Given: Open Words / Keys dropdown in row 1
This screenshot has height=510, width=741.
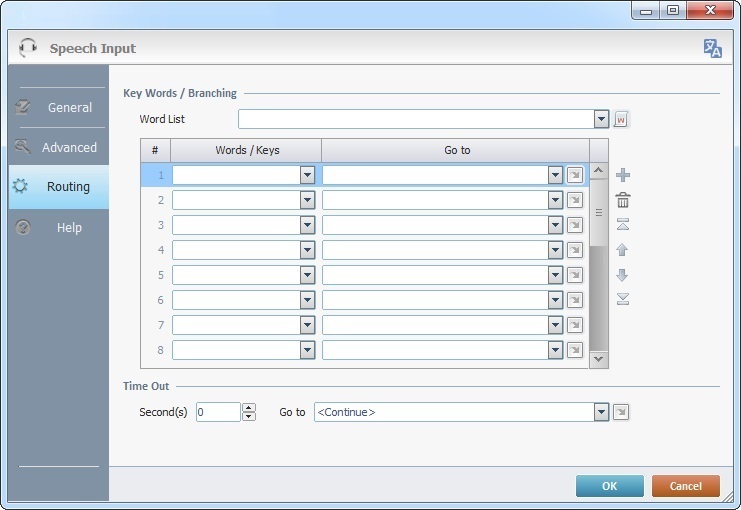Looking at the screenshot, I should coord(307,175).
